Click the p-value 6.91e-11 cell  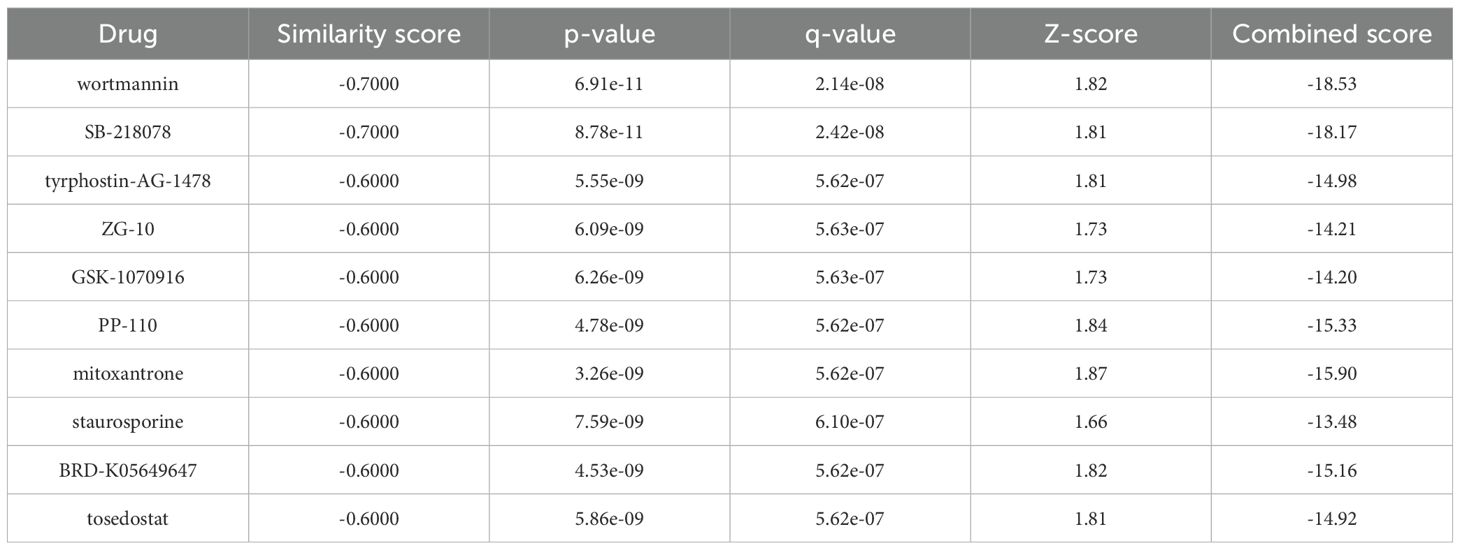[x=609, y=84]
